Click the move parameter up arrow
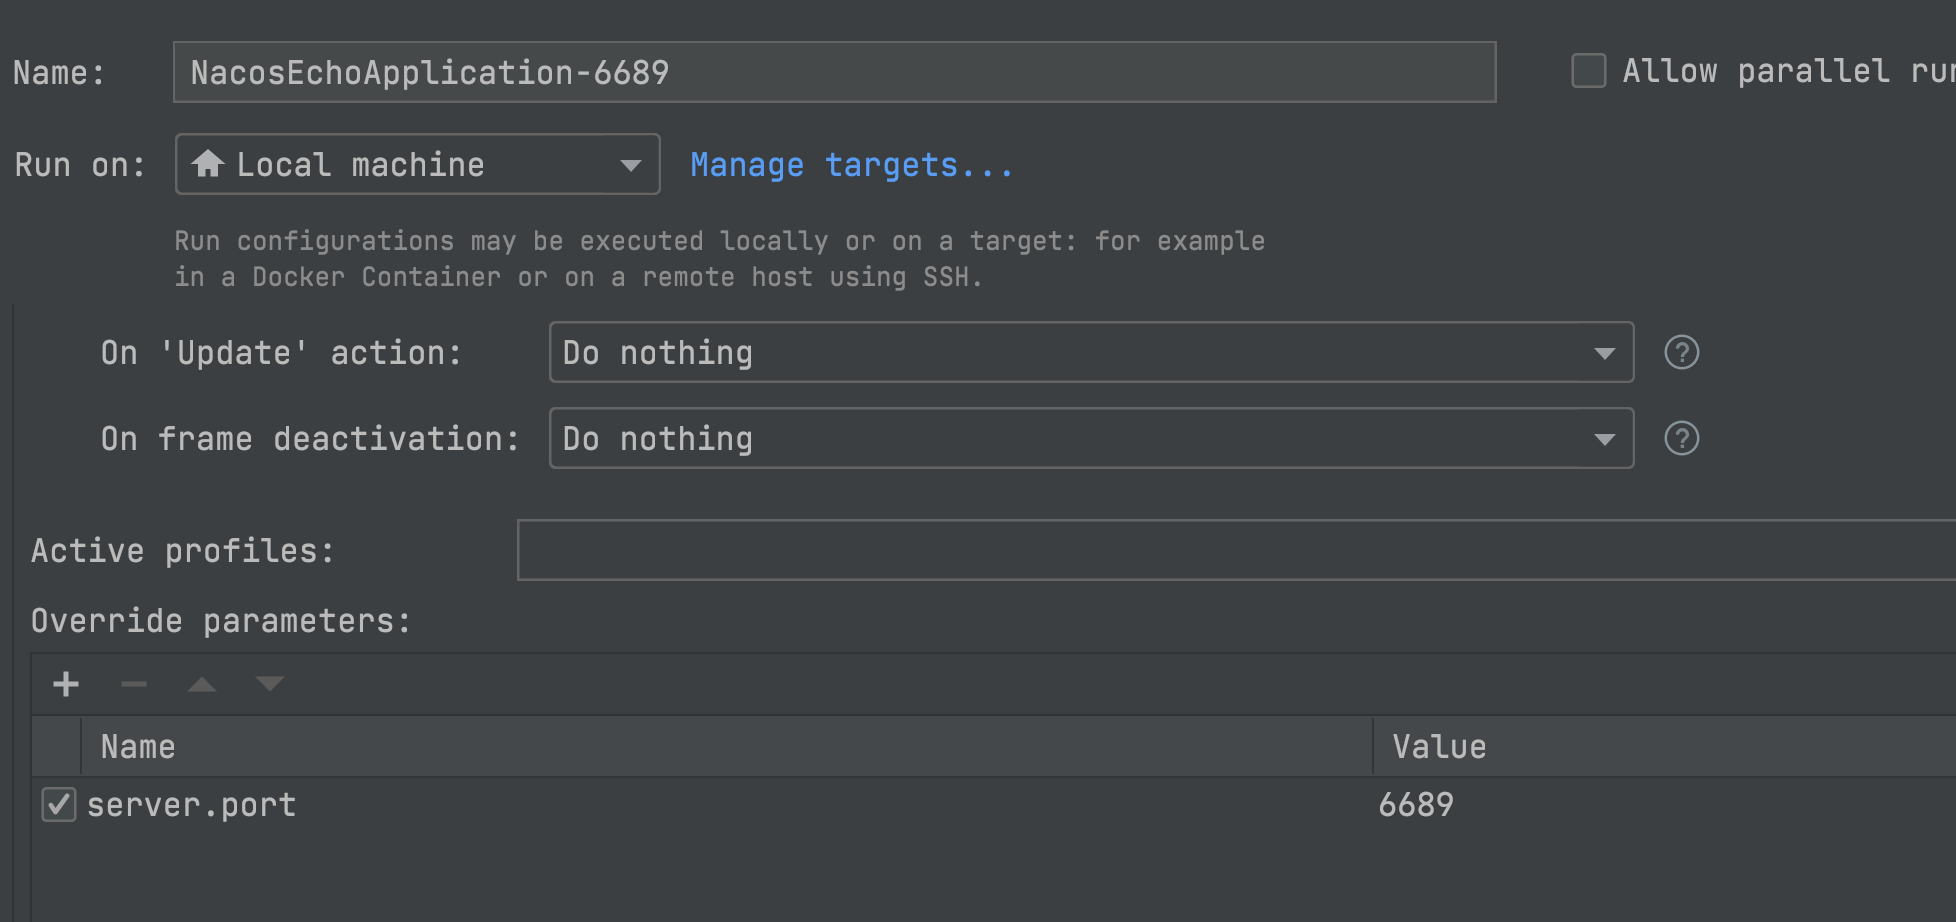This screenshot has width=1956, height=922. click(x=202, y=684)
